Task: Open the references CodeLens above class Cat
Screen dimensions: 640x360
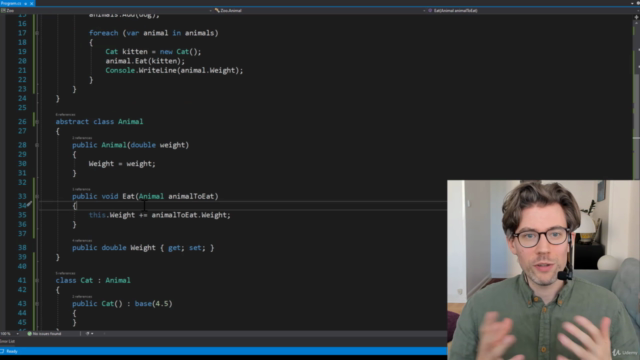Action: 65,273
